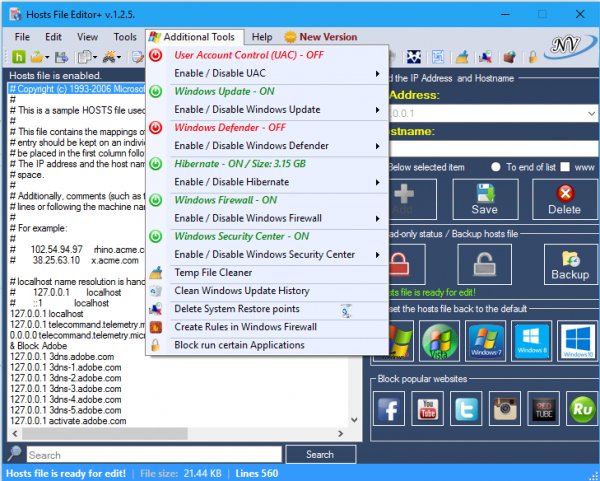Block Facebook using its icon

click(389, 409)
